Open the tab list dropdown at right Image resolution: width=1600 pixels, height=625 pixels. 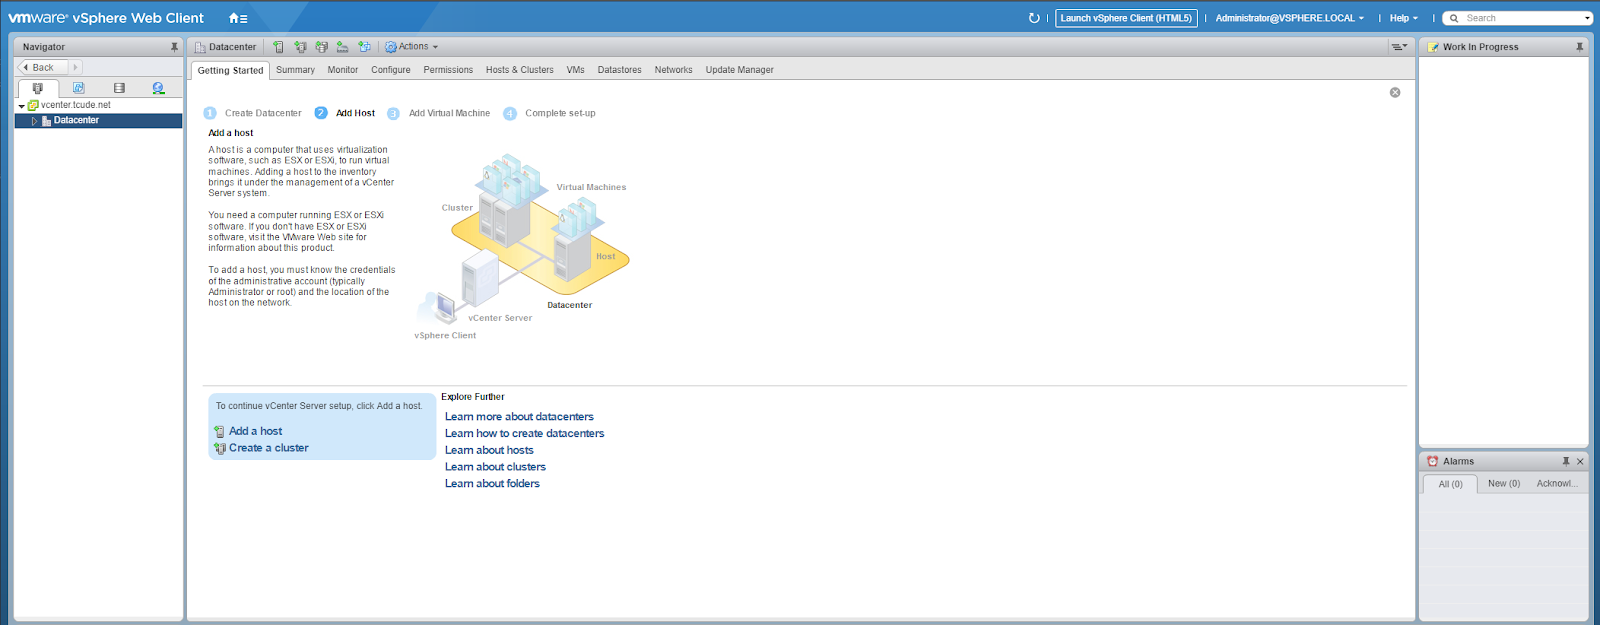click(1399, 47)
